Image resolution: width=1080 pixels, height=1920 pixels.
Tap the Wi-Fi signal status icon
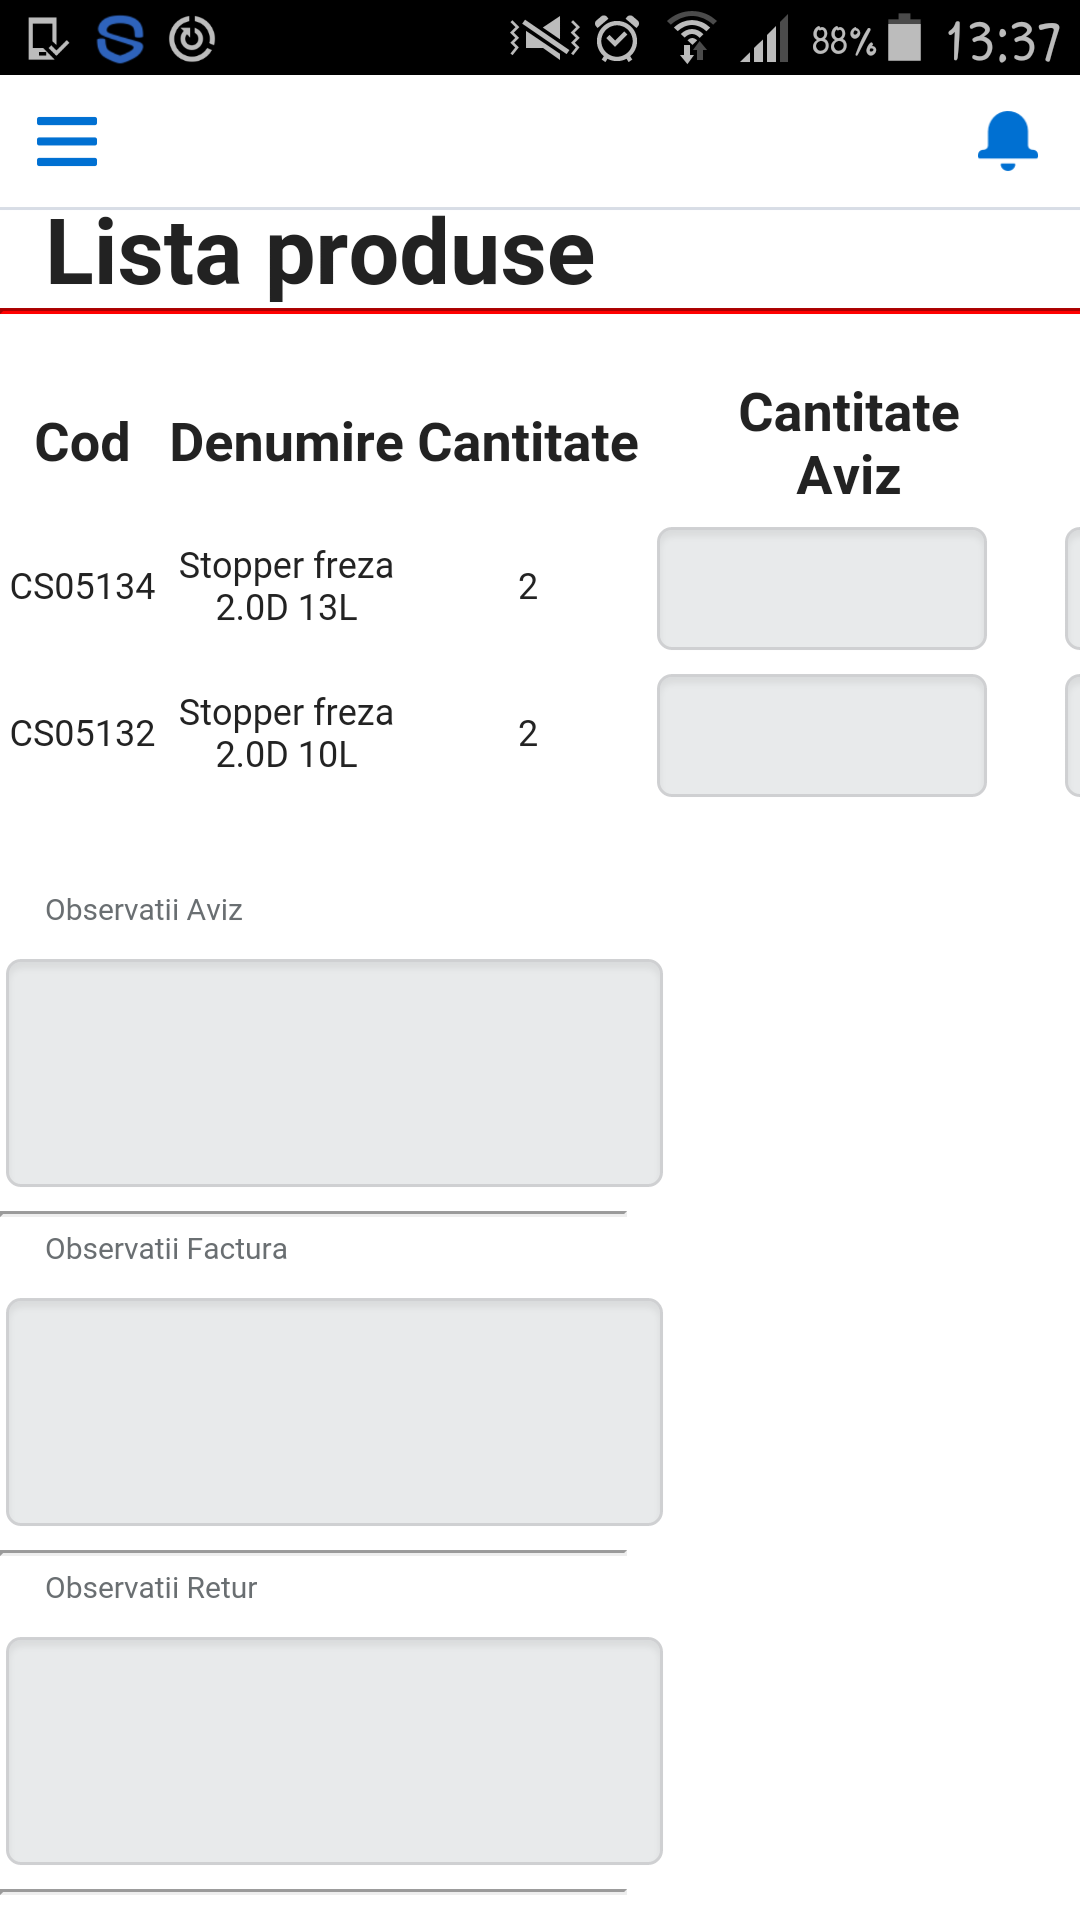[691, 39]
